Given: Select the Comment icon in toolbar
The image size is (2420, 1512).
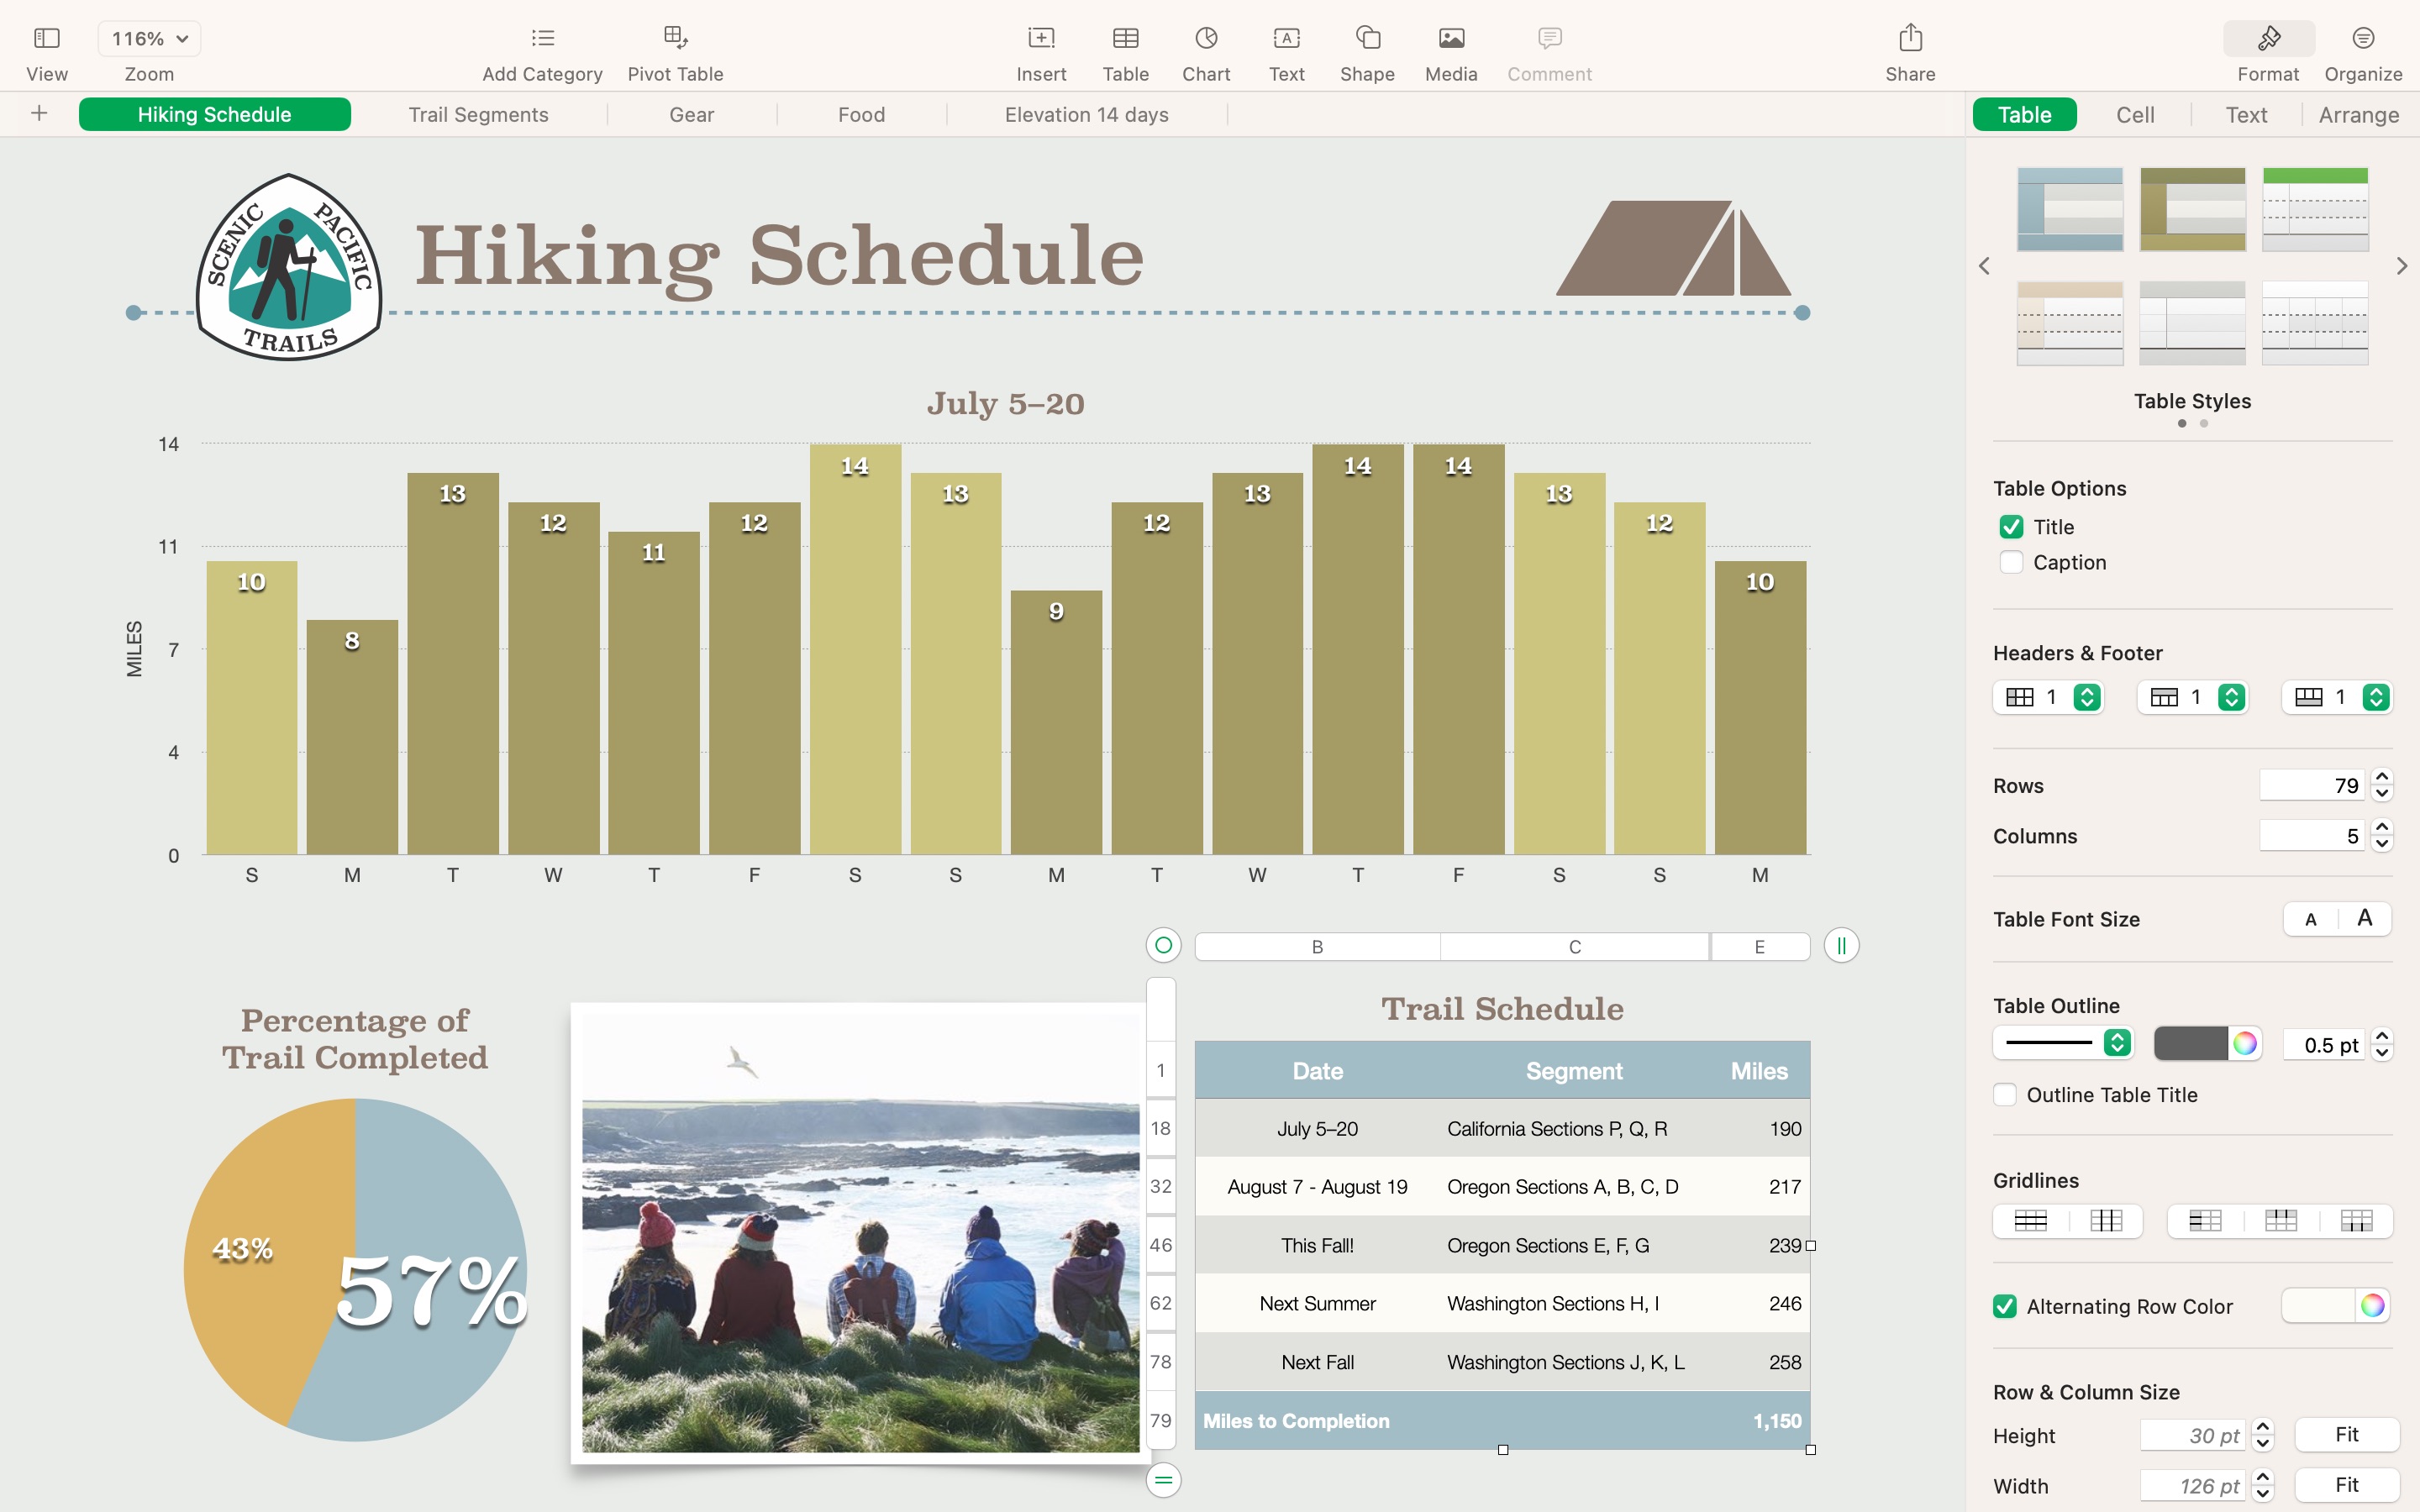Looking at the screenshot, I should [x=1549, y=39].
